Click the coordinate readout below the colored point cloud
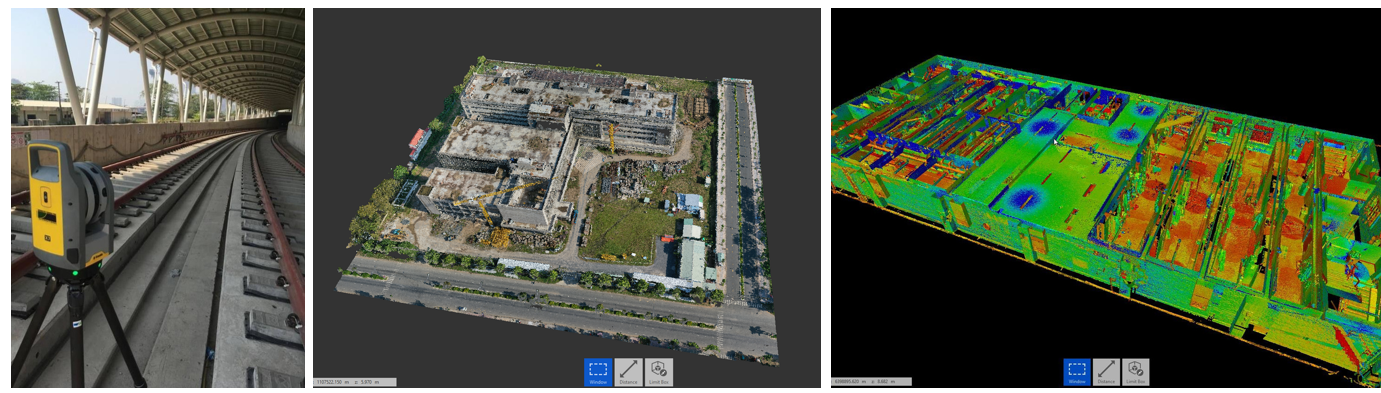The height and width of the screenshot is (393, 1381). (x=871, y=381)
